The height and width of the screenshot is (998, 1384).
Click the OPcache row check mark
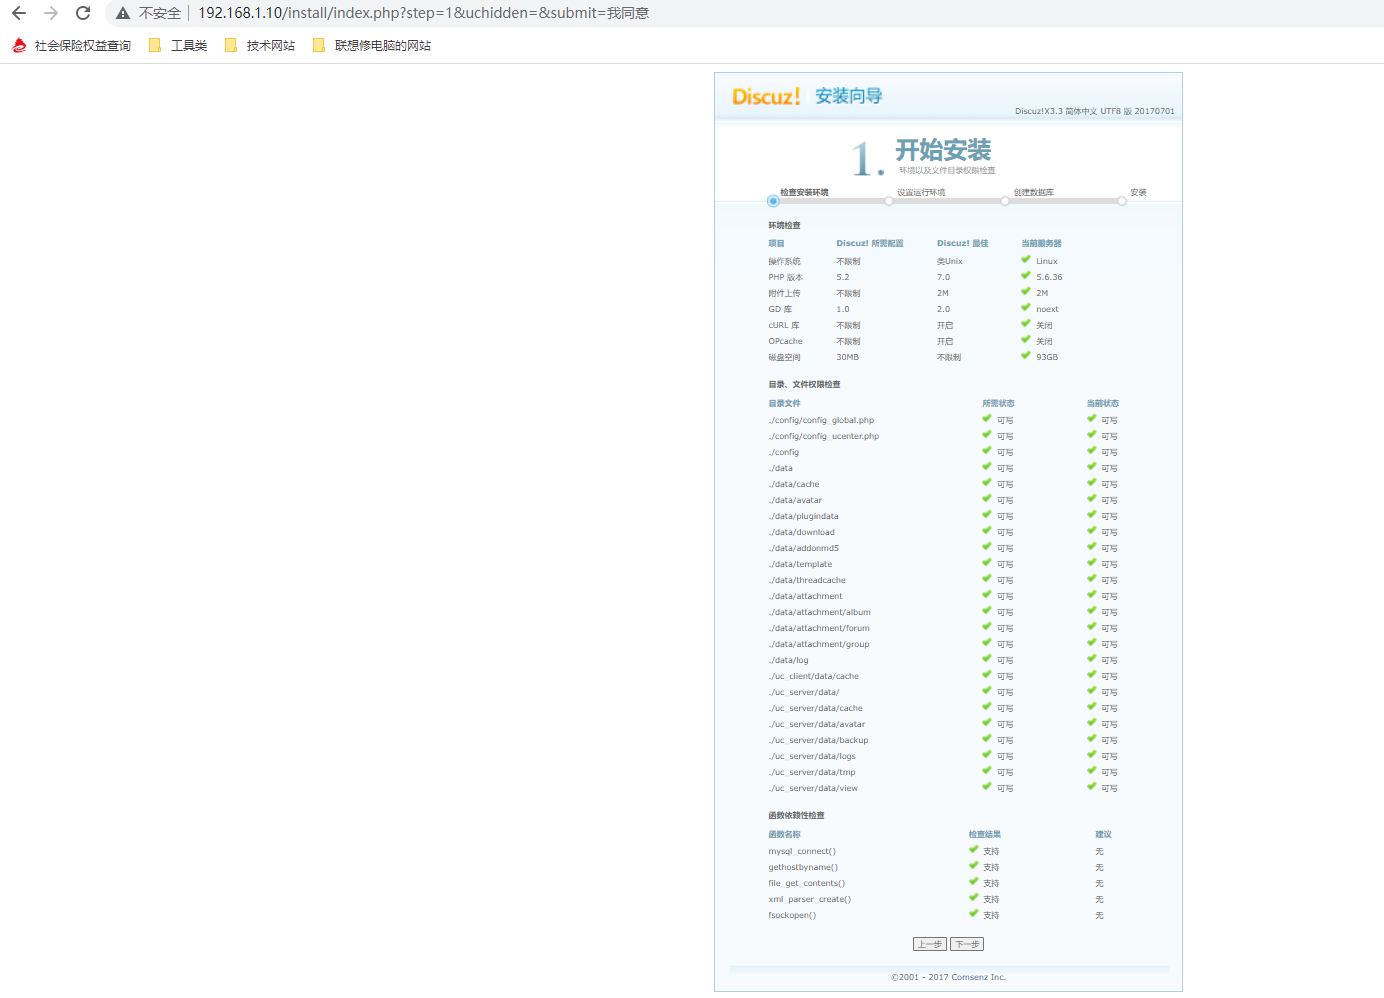[x=1025, y=339]
